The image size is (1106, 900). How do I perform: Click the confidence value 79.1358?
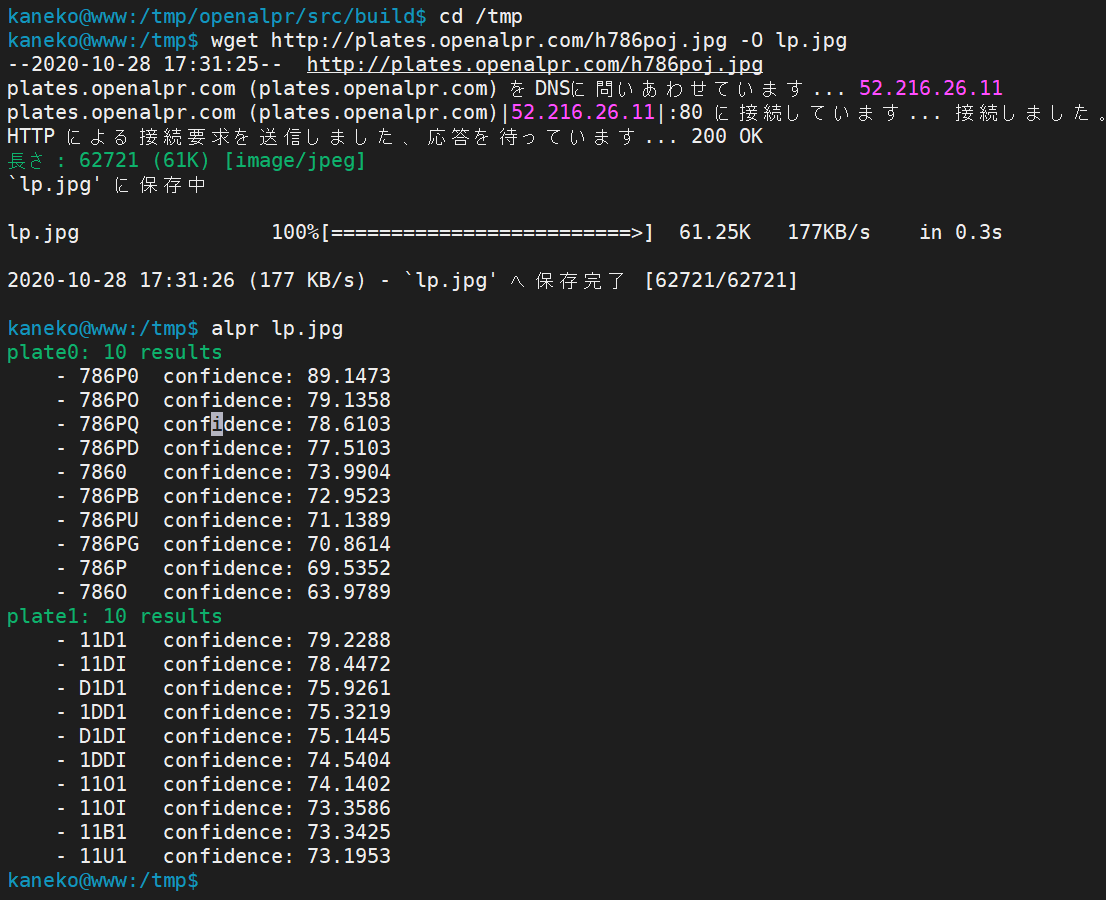click(x=348, y=401)
